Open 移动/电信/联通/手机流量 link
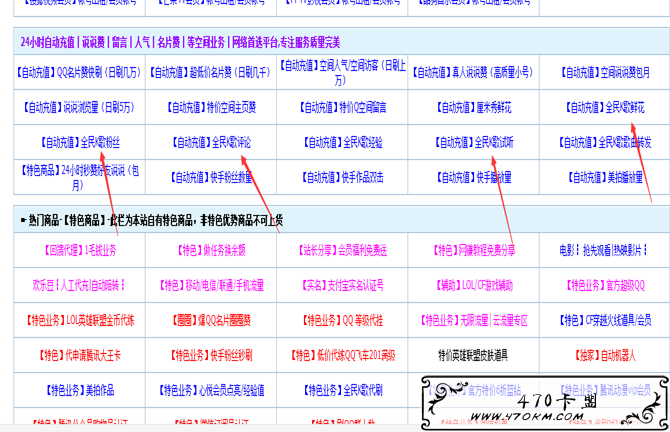 [211, 285]
